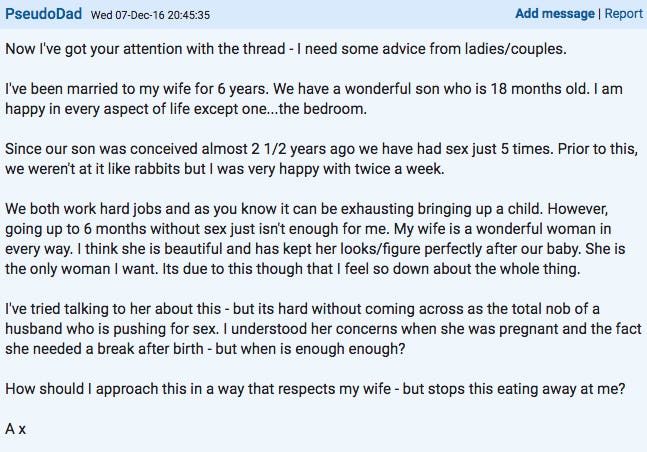647x452 pixels.
Task: Click the line starting "We both work hard jobs"
Action: click(307, 209)
